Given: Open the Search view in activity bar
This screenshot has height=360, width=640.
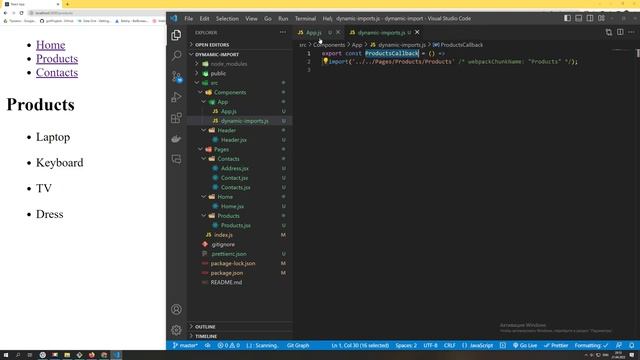Looking at the screenshot, I should click(x=176, y=56).
